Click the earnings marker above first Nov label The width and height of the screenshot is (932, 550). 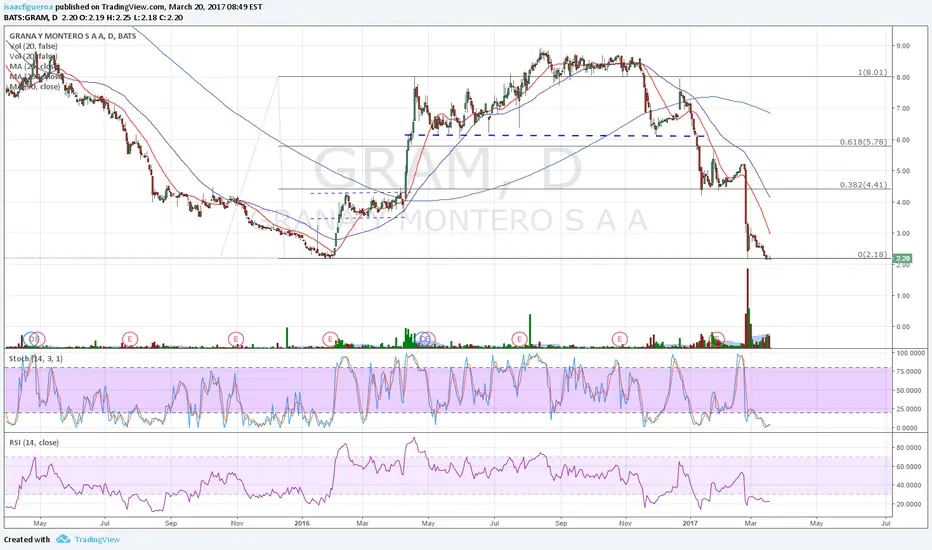(x=237, y=339)
